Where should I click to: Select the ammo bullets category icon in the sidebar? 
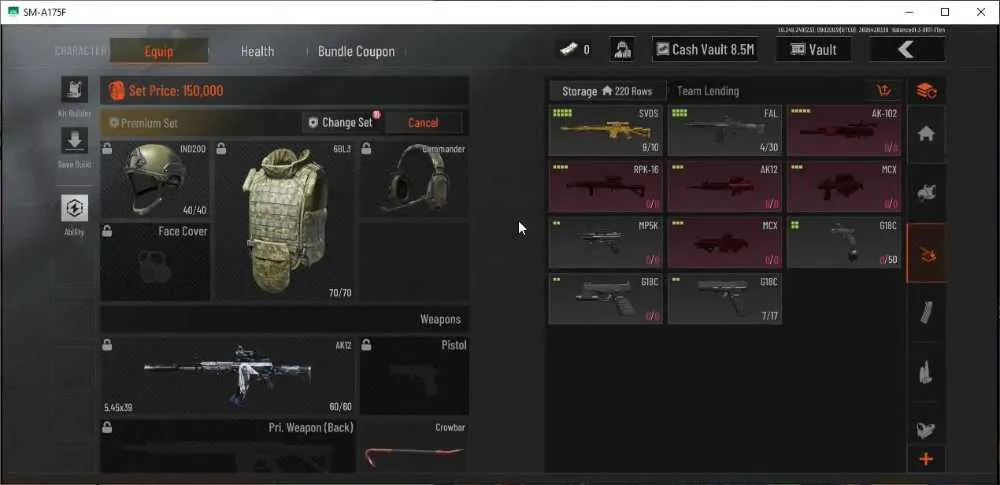click(926, 371)
